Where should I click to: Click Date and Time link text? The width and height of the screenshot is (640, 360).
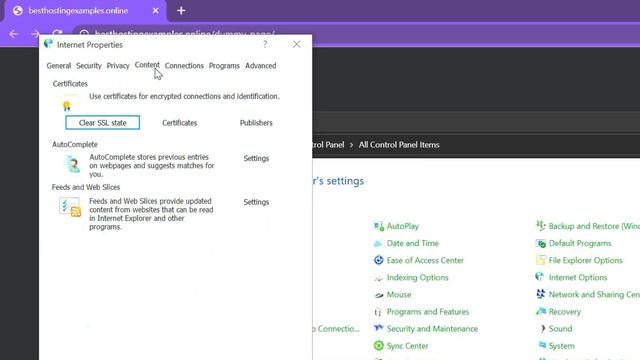[x=413, y=243]
